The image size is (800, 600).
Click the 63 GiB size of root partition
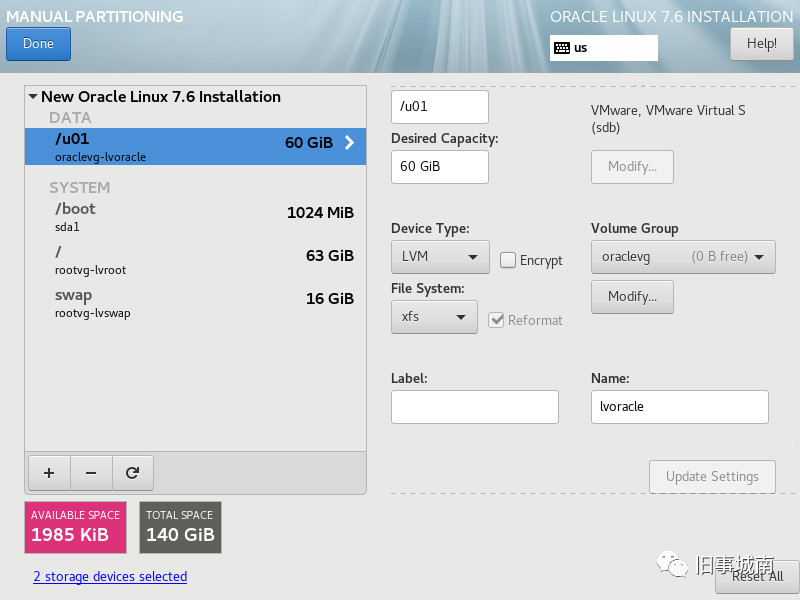click(330, 256)
